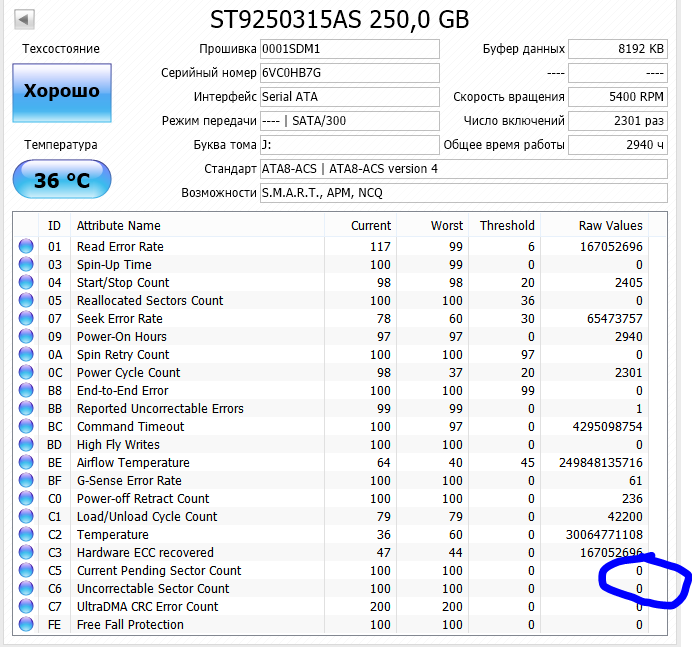
Task: Click status circle for Load/Unload Cycle Count
Action: point(26,516)
